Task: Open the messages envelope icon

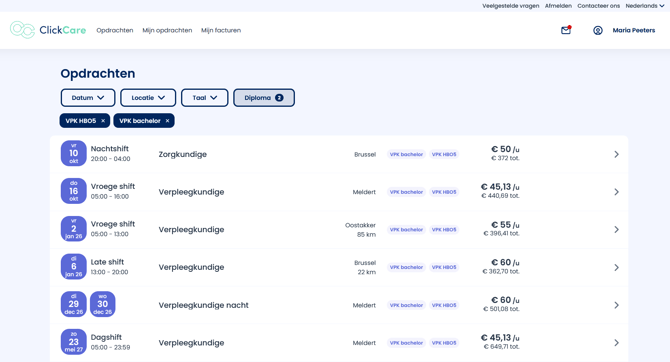Action: pyautogui.click(x=566, y=30)
